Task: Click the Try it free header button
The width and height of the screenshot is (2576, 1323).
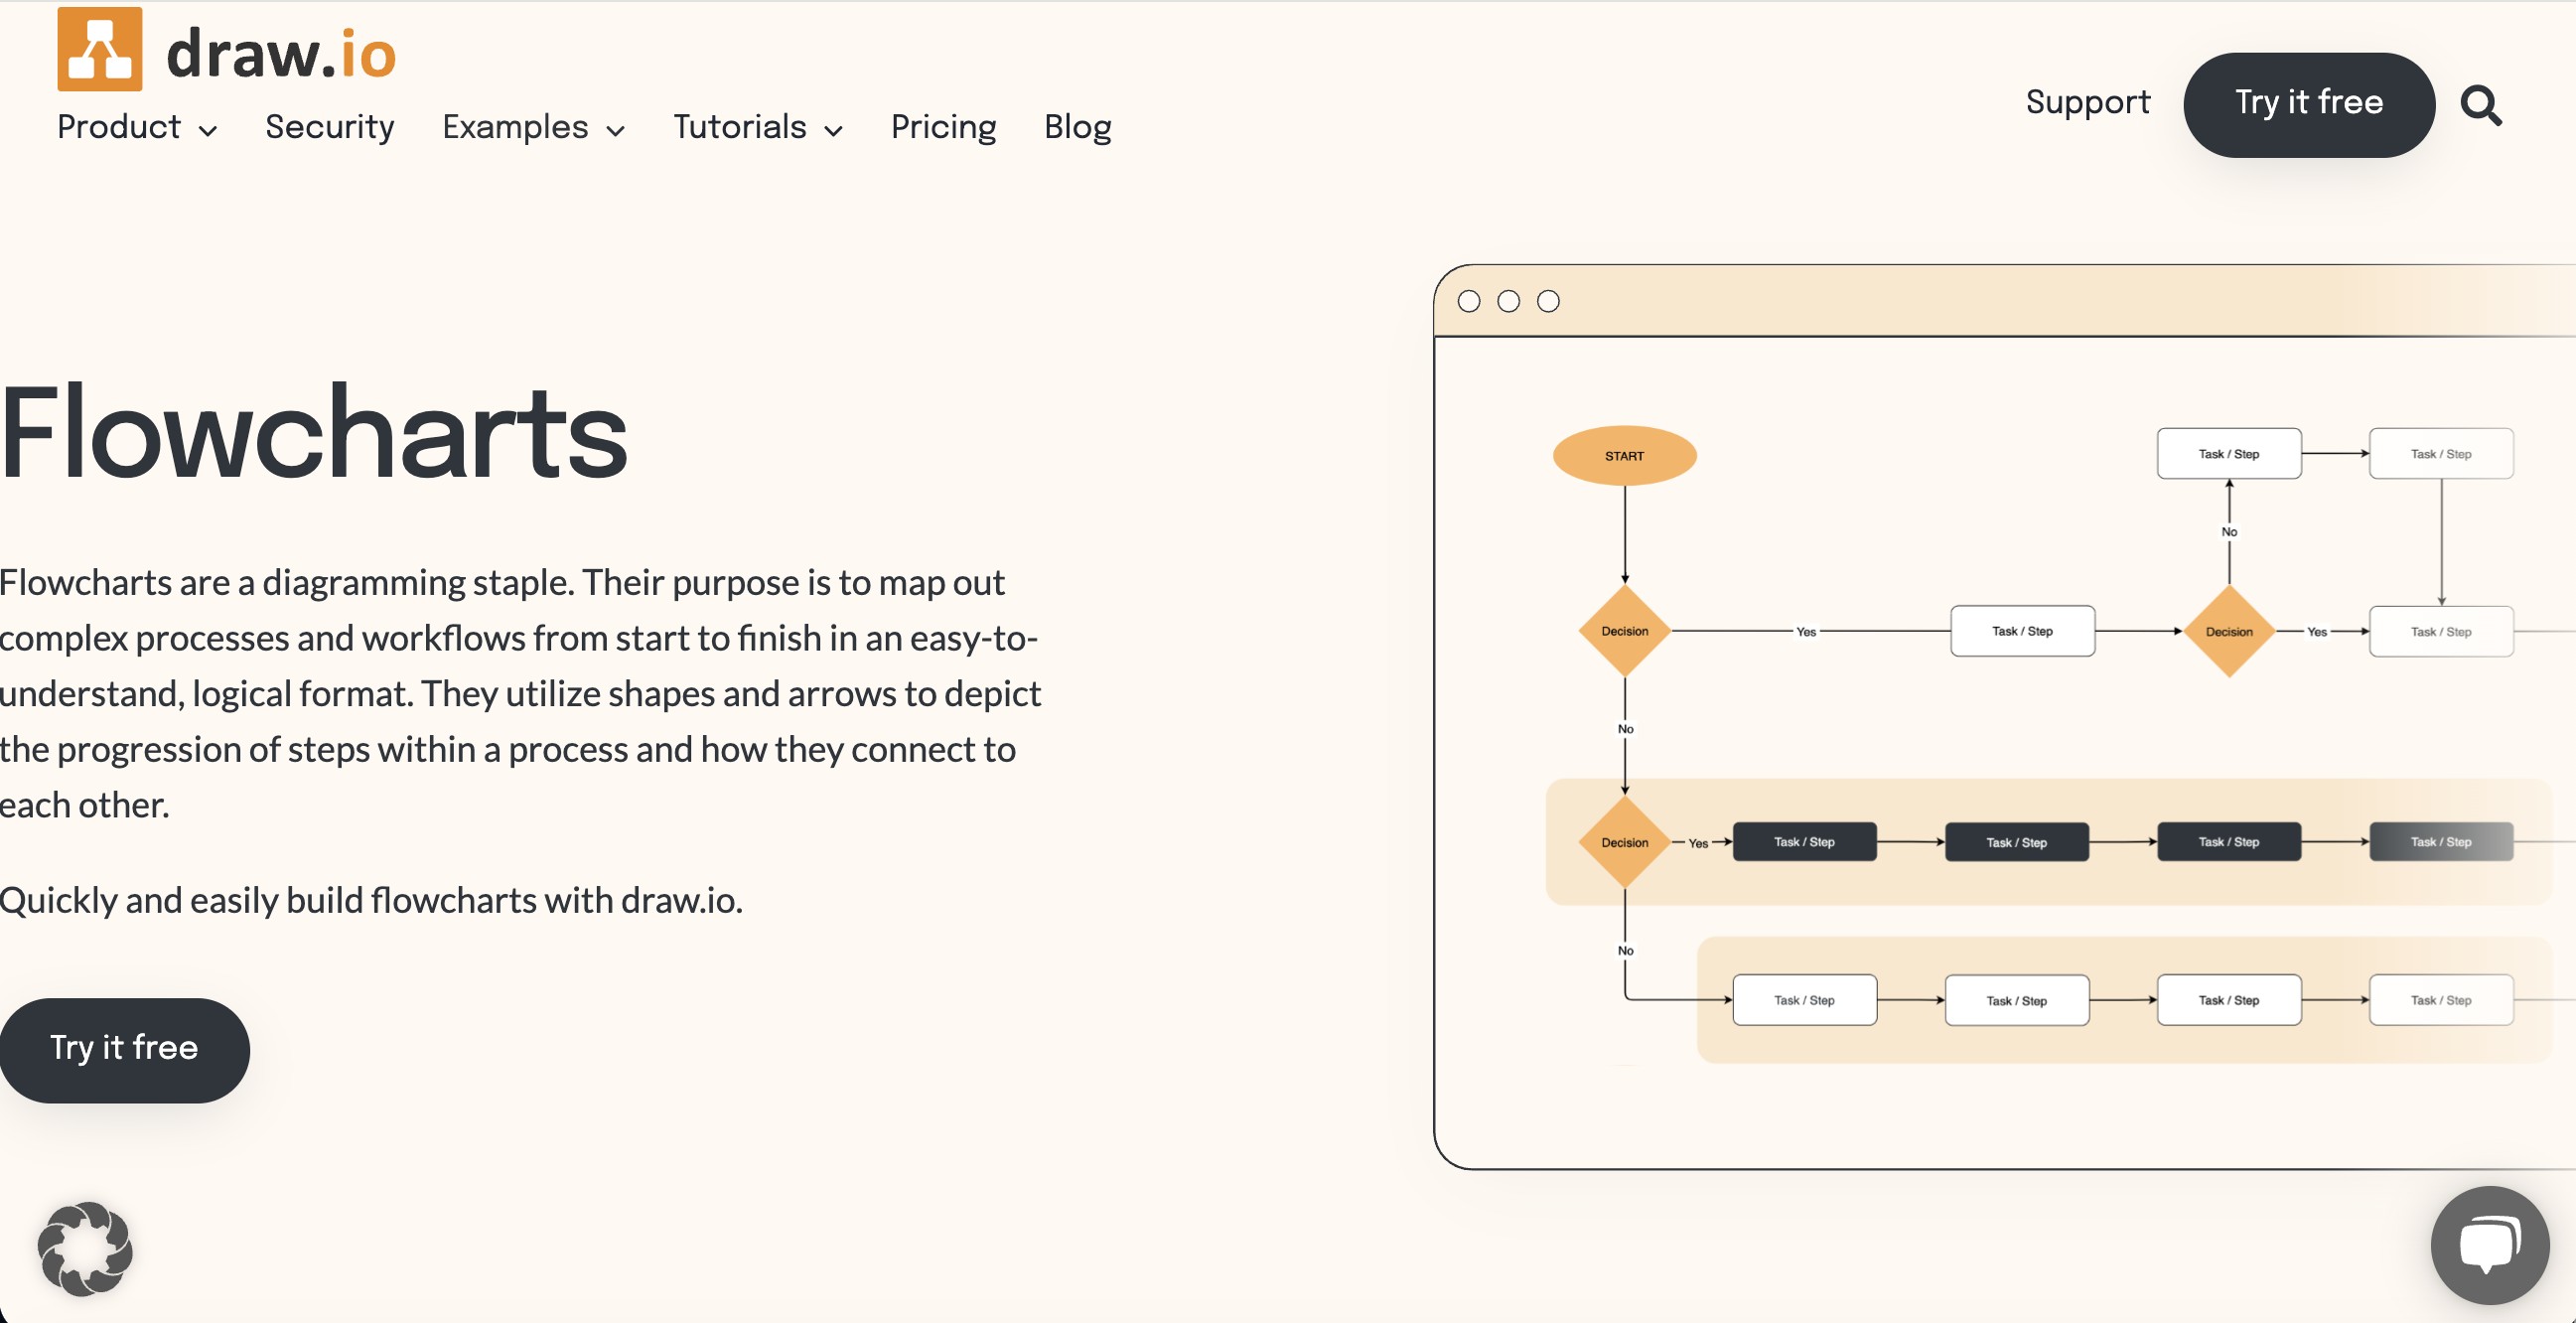Action: [2309, 104]
